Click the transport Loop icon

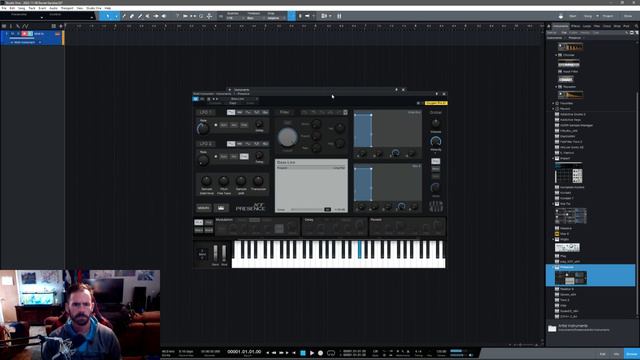(331, 353)
